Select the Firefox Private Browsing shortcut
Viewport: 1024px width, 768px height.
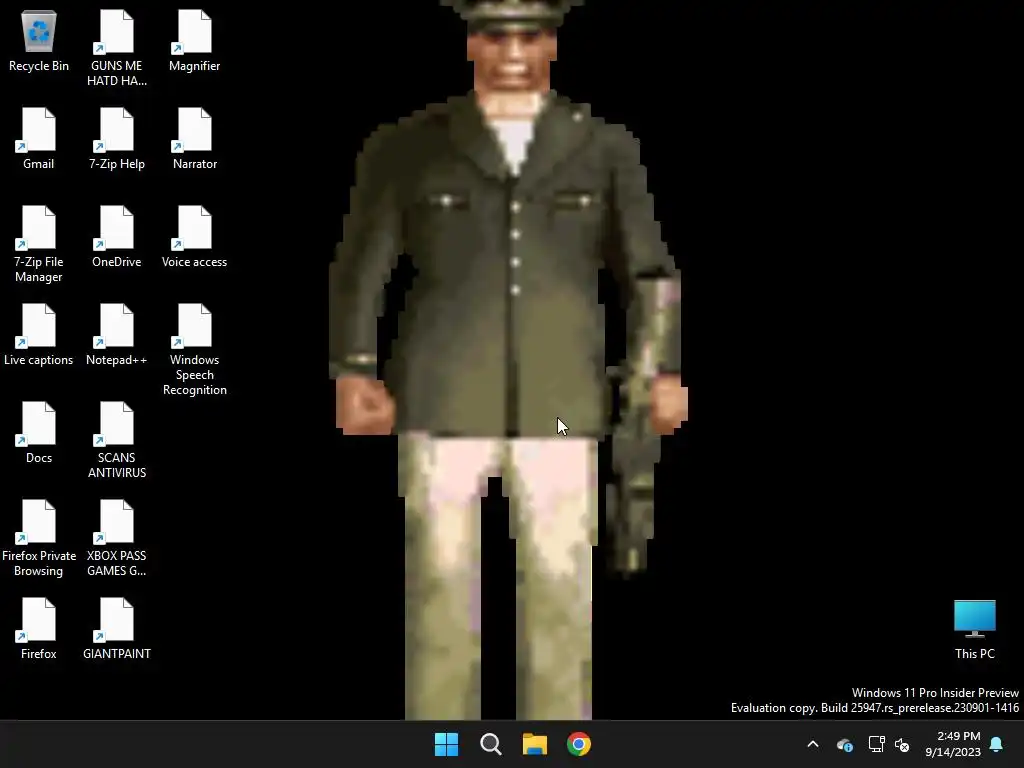[39, 538]
